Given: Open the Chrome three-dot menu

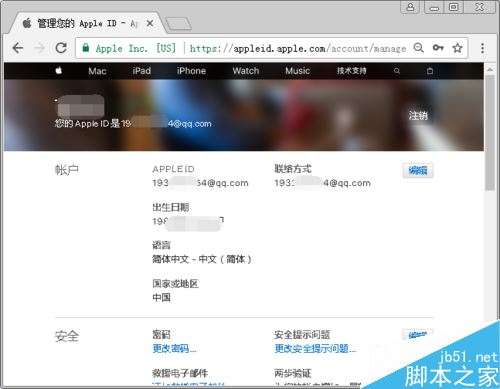Looking at the screenshot, I should (x=482, y=48).
